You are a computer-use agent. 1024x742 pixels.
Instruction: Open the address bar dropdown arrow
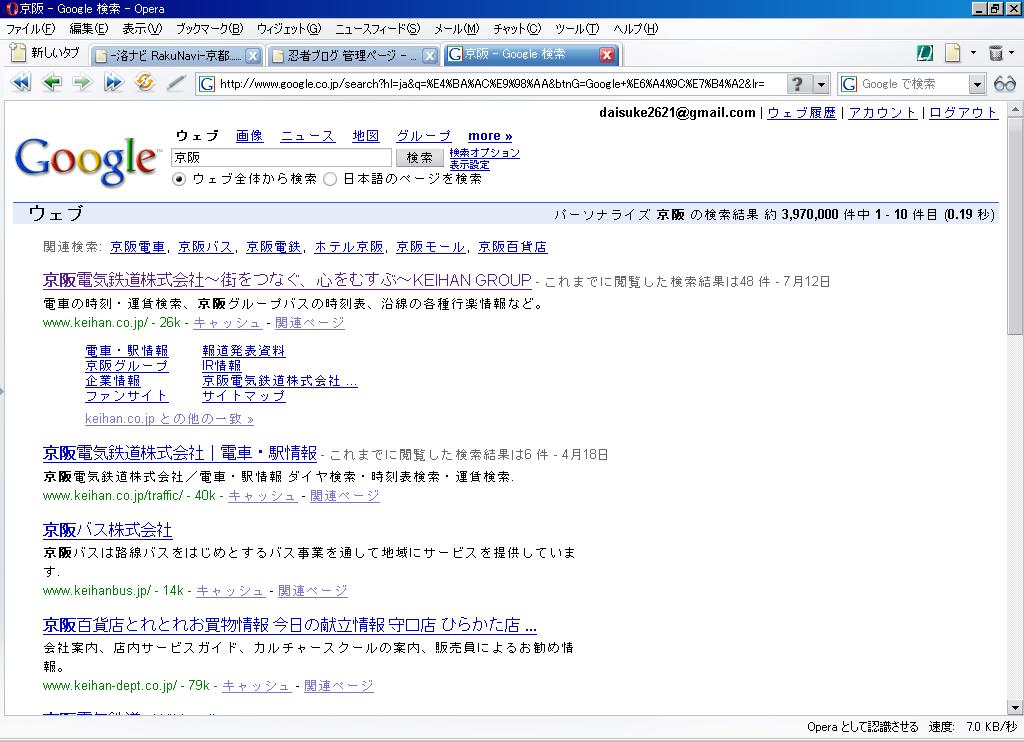coord(821,84)
